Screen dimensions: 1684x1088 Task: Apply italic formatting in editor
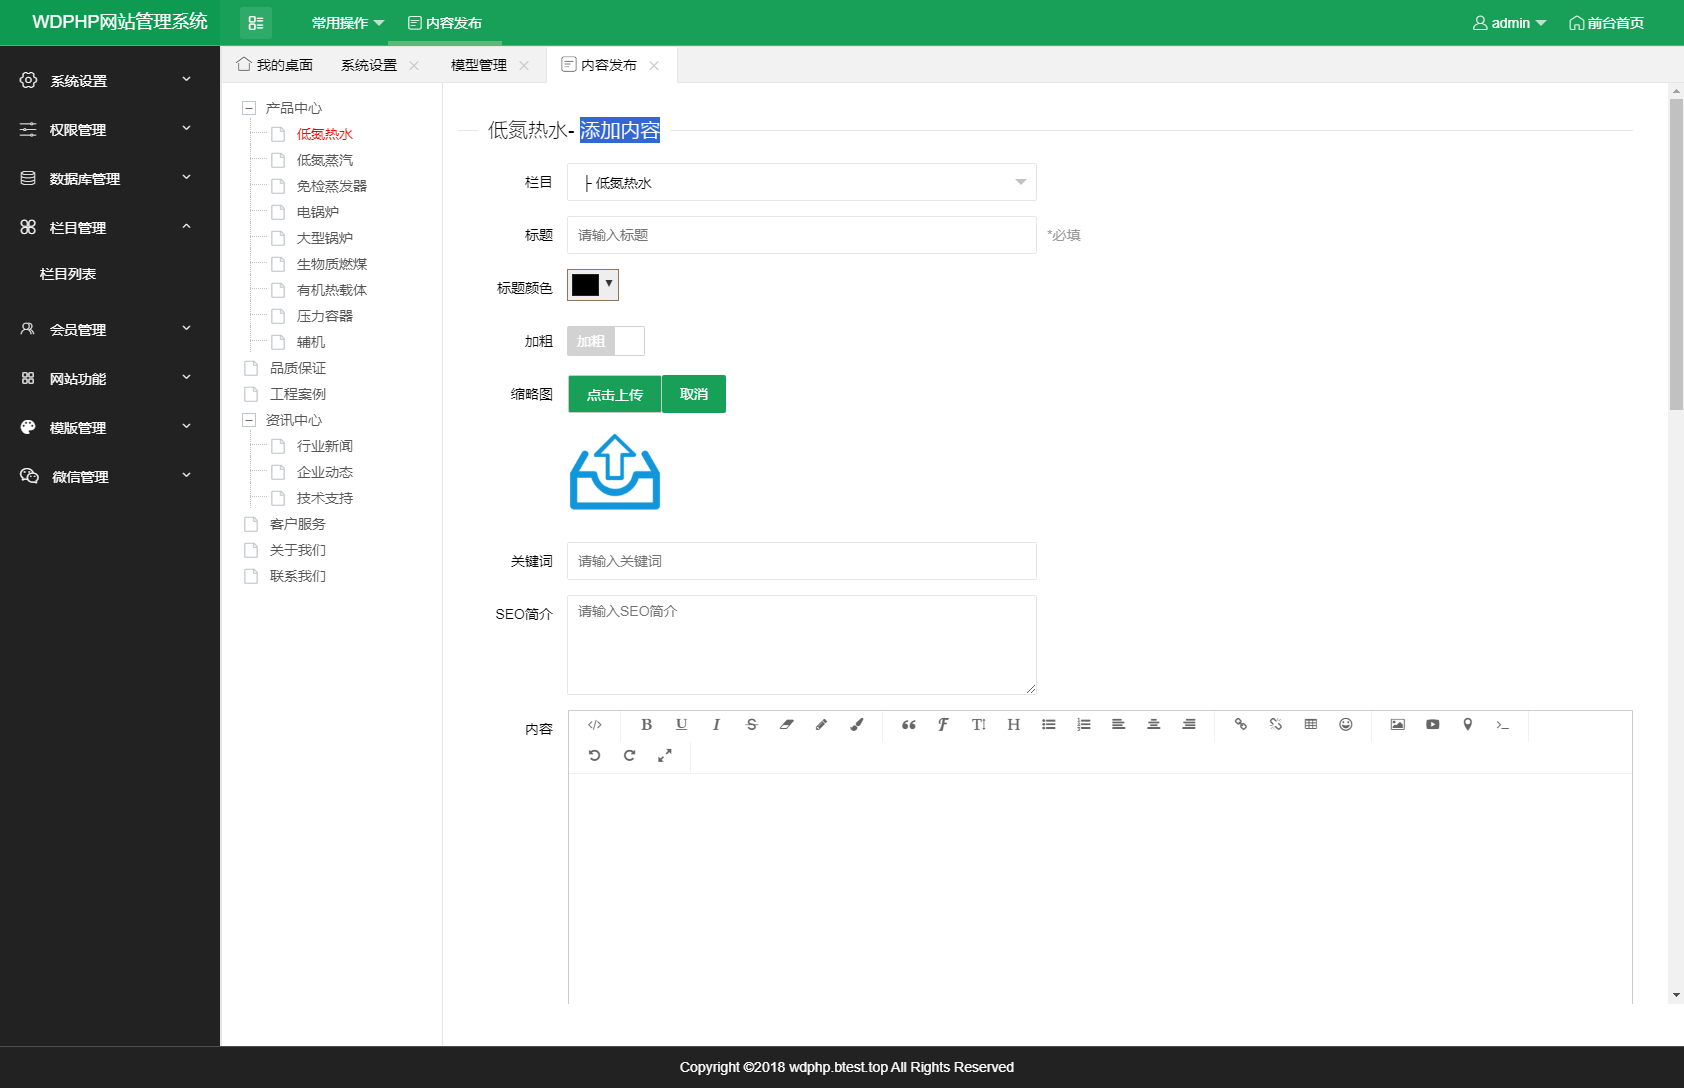click(716, 725)
